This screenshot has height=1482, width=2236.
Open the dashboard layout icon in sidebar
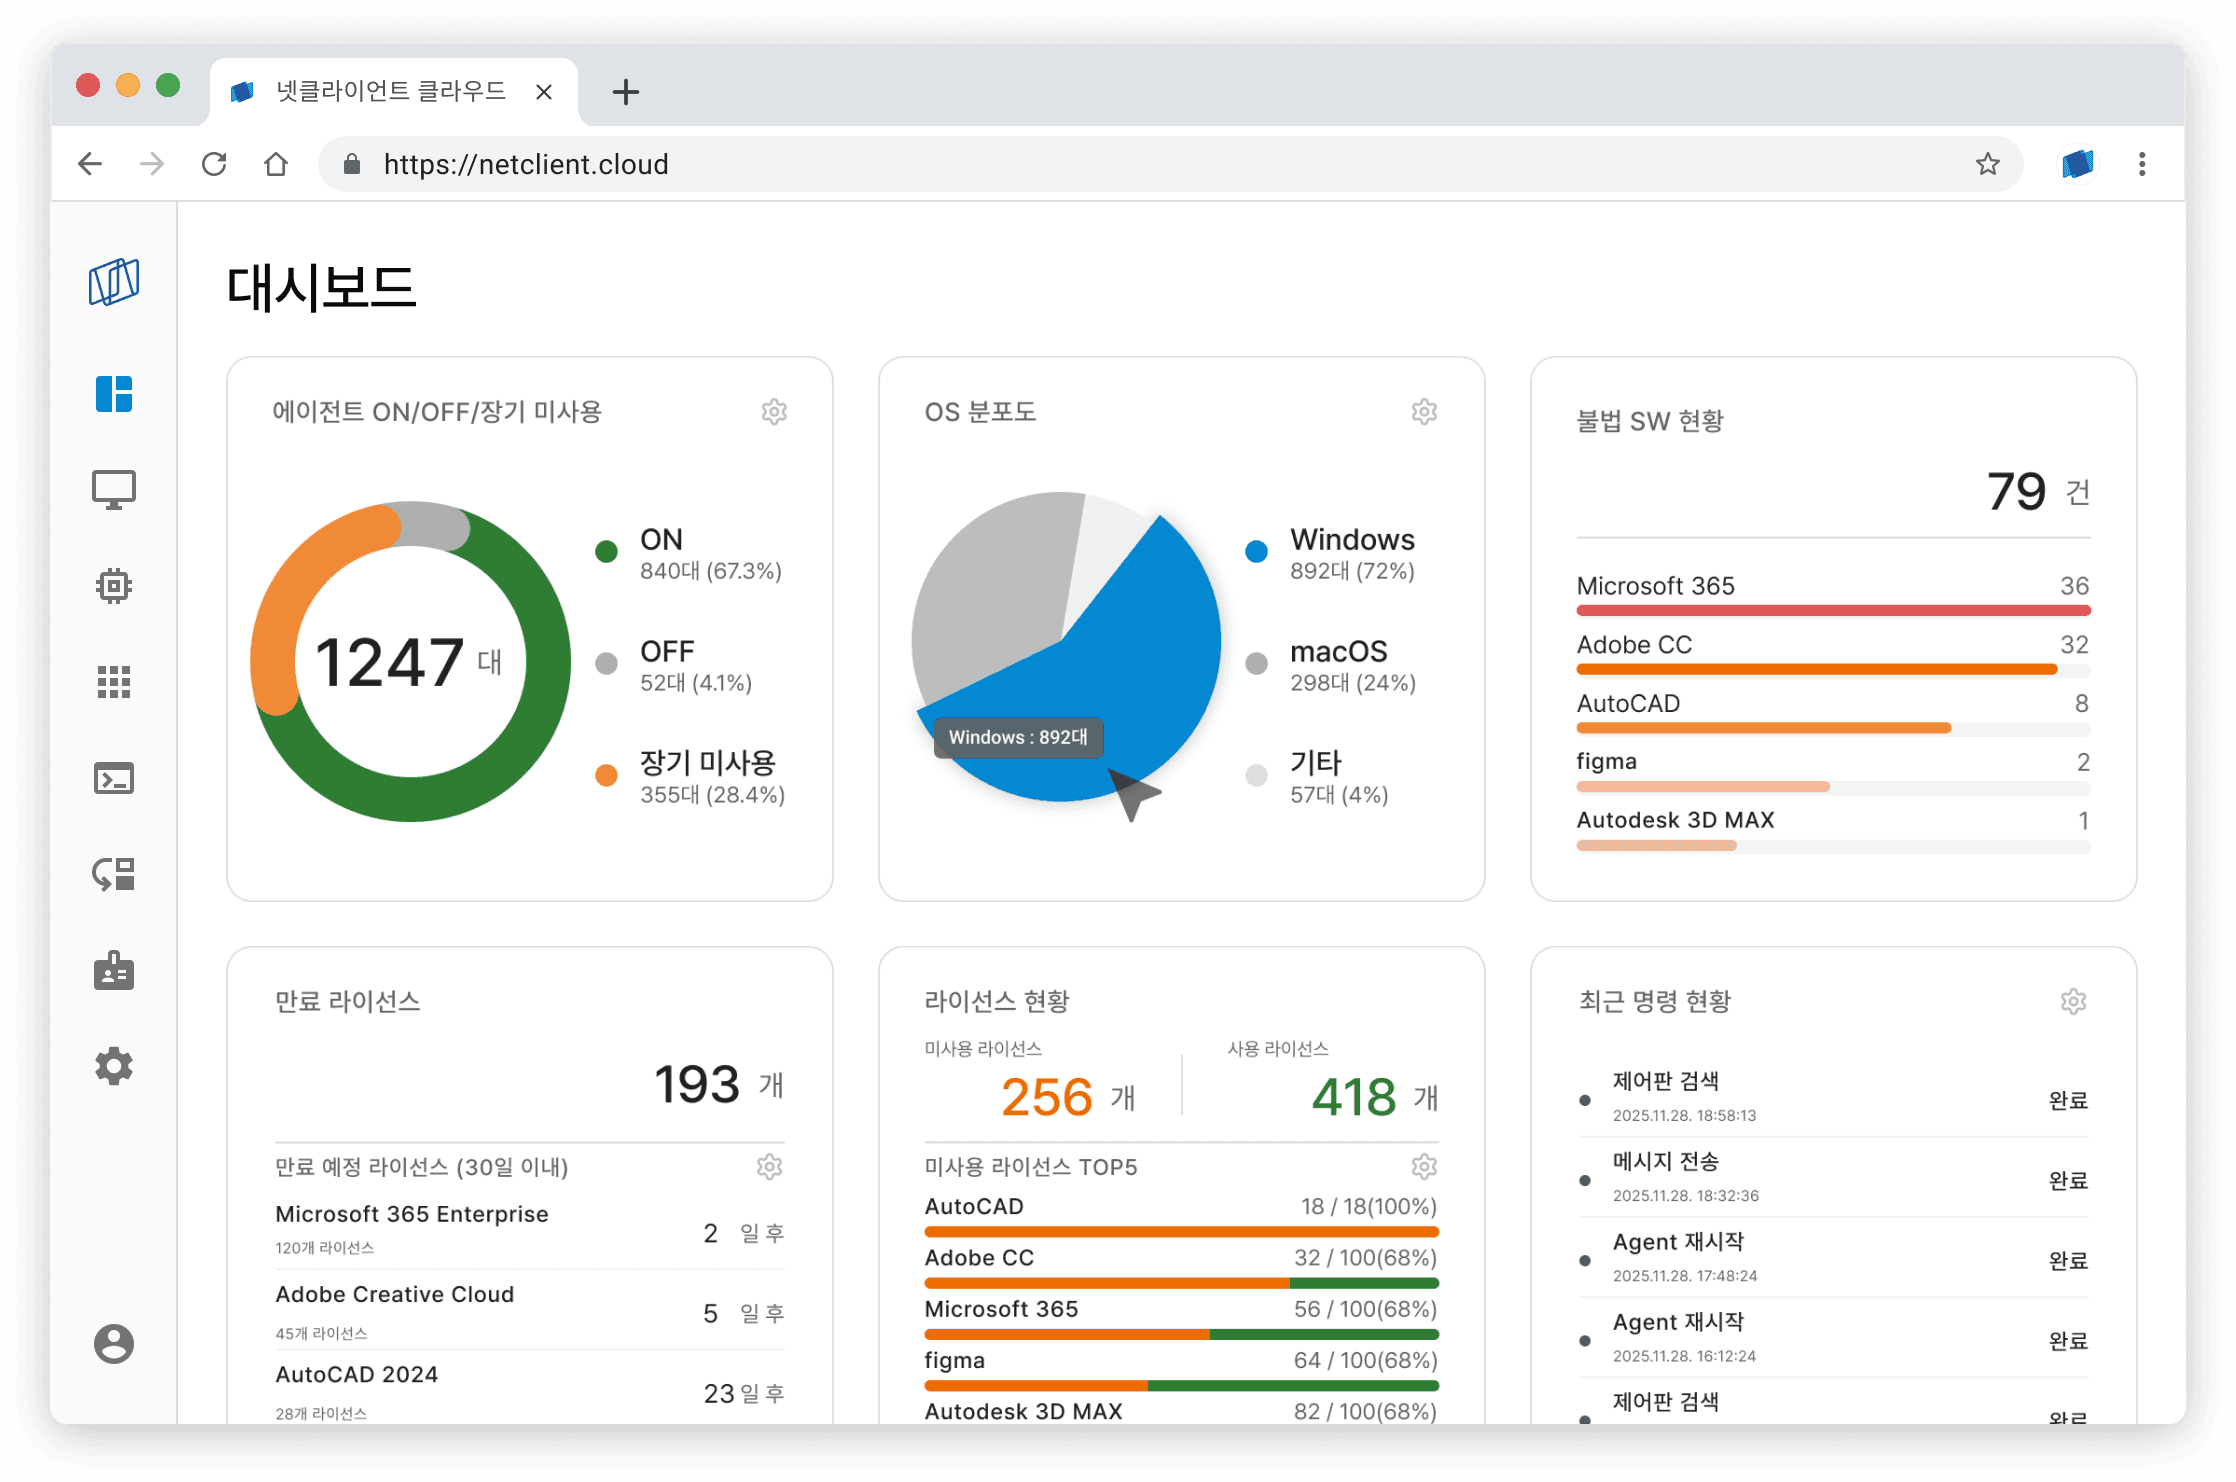tap(114, 394)
